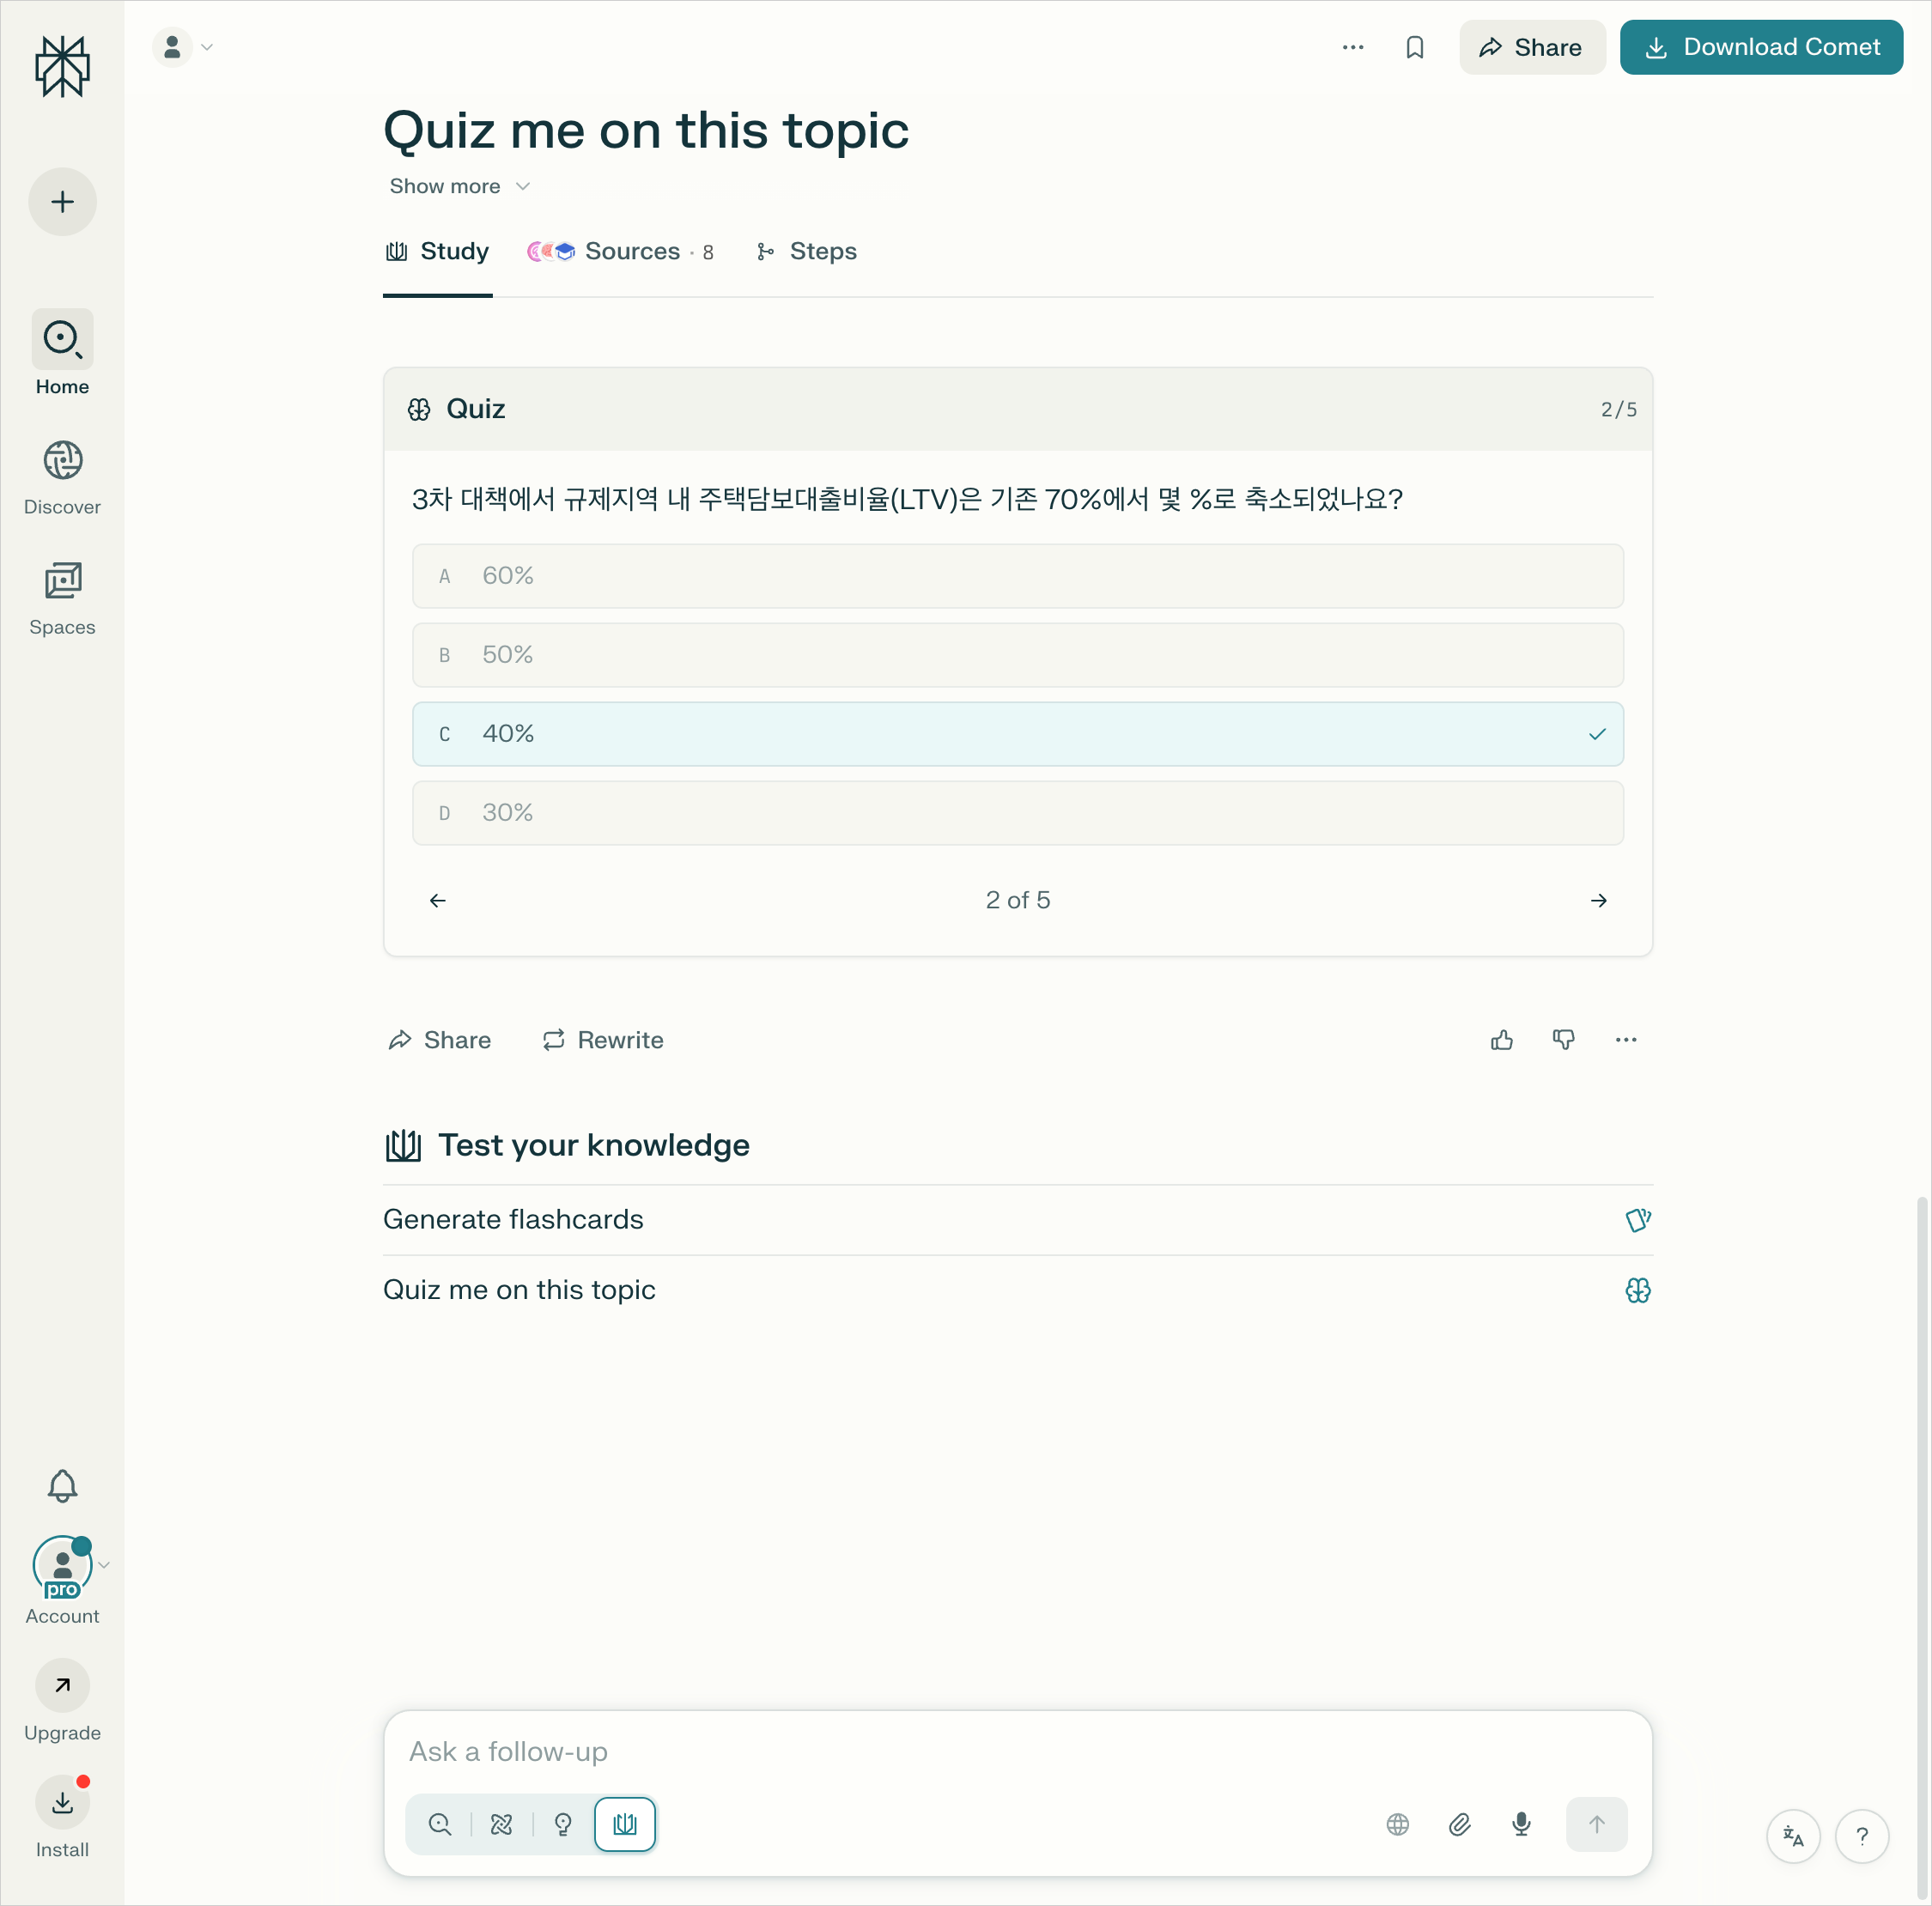
Task: Open the notifications bell
Action: pyautogui.click(x=62, y=1486)
